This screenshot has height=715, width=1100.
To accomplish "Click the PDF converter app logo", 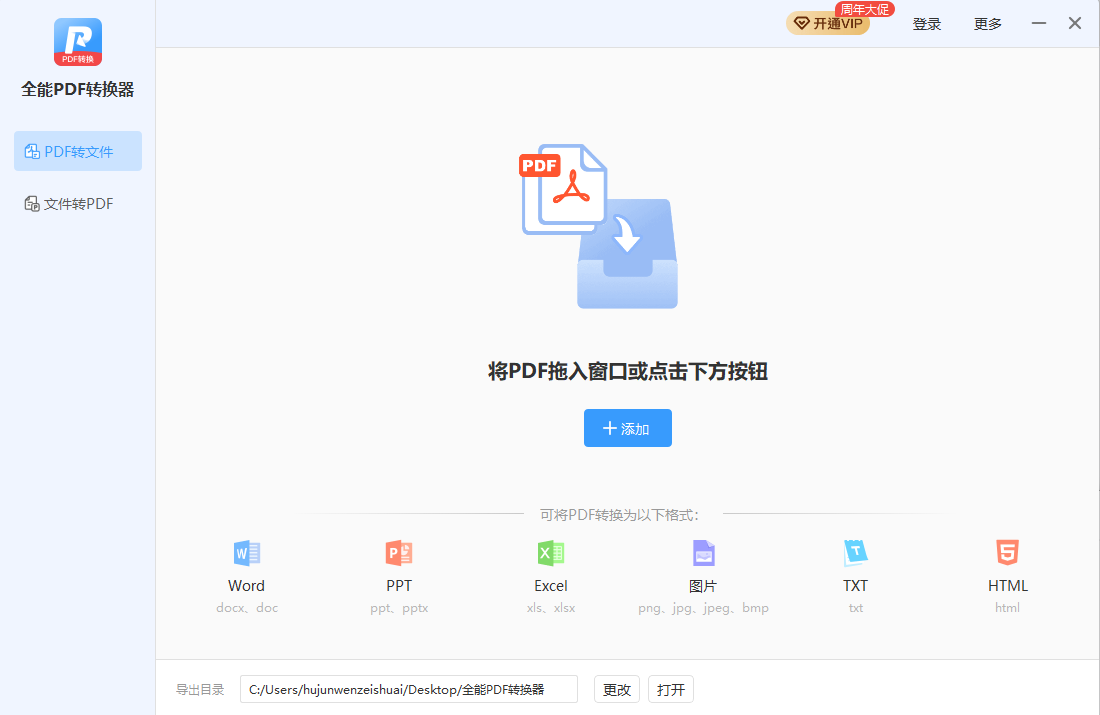I will 77,42.
